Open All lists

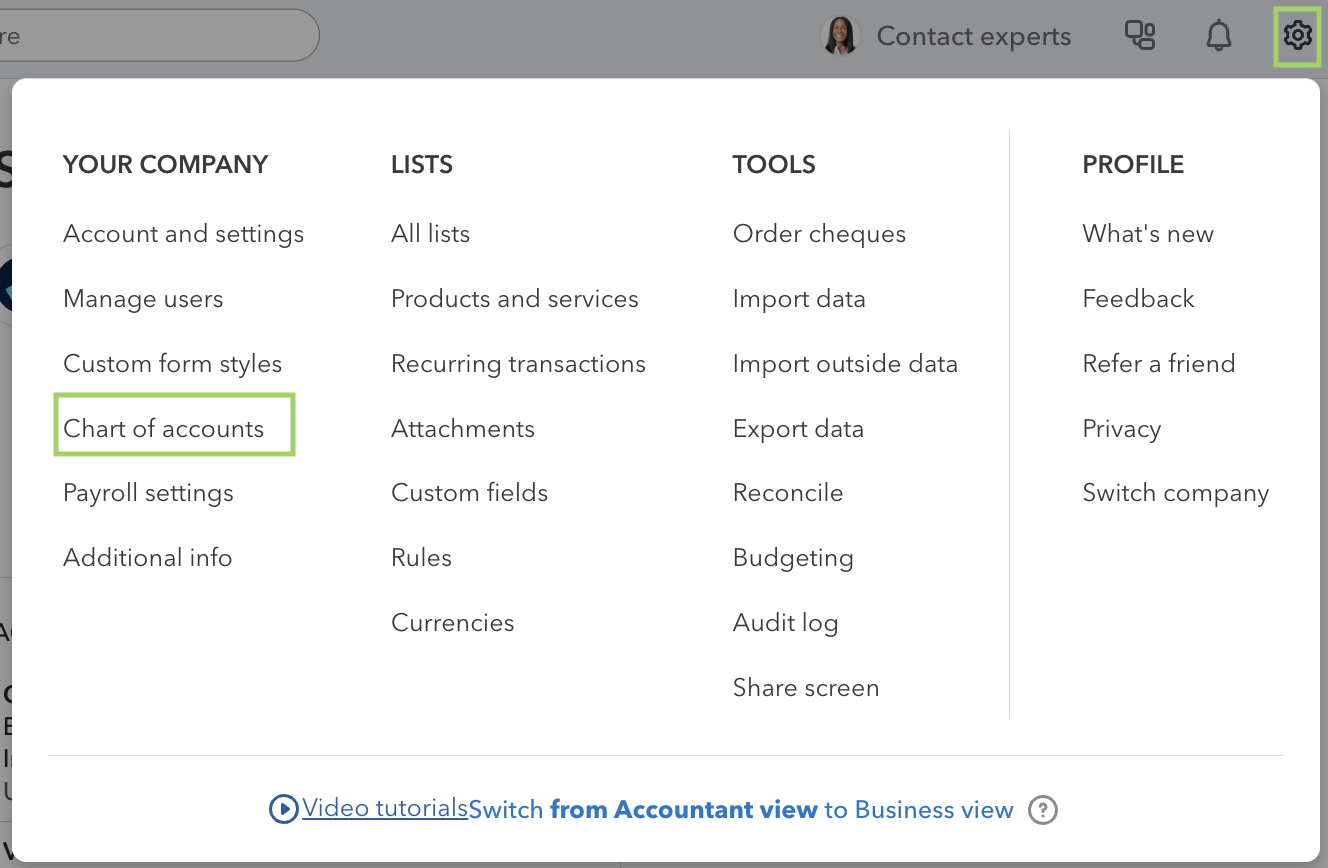pos(430,234)
